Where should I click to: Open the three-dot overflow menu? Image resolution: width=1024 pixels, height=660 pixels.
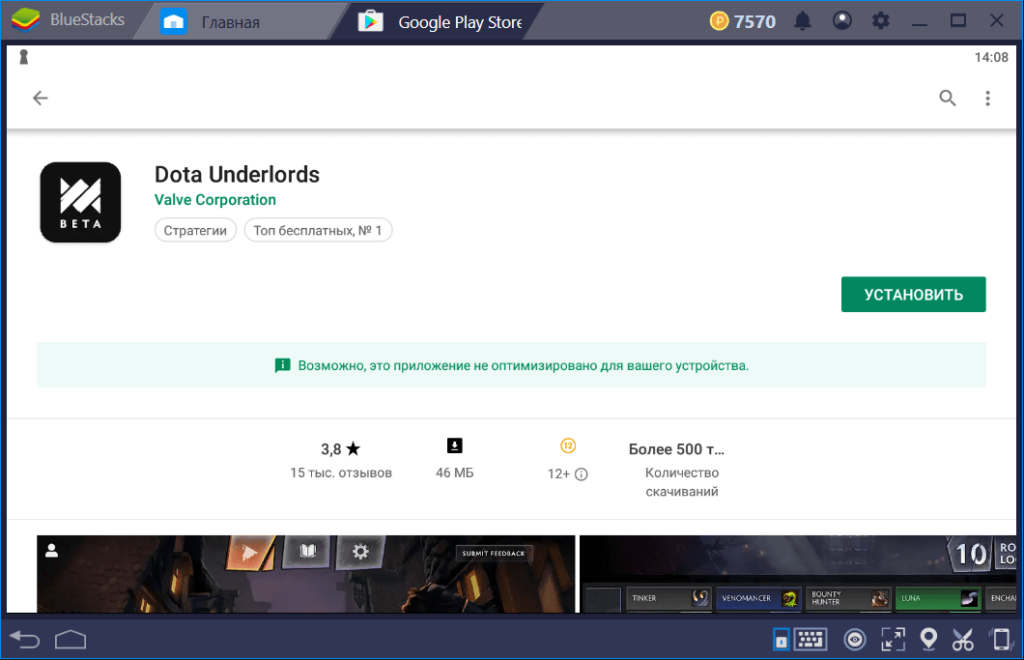tap(987, 98)
